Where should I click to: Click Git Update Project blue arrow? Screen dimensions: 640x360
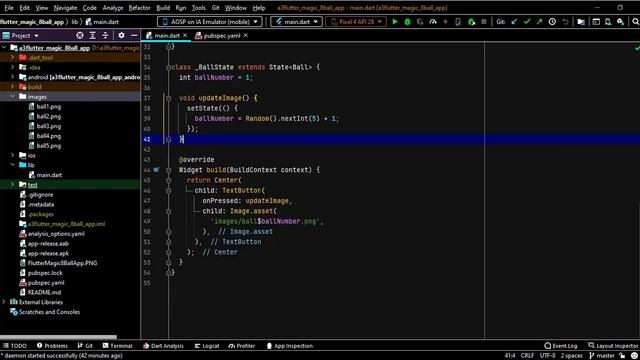pyautogui.click(x=514, y=22)
